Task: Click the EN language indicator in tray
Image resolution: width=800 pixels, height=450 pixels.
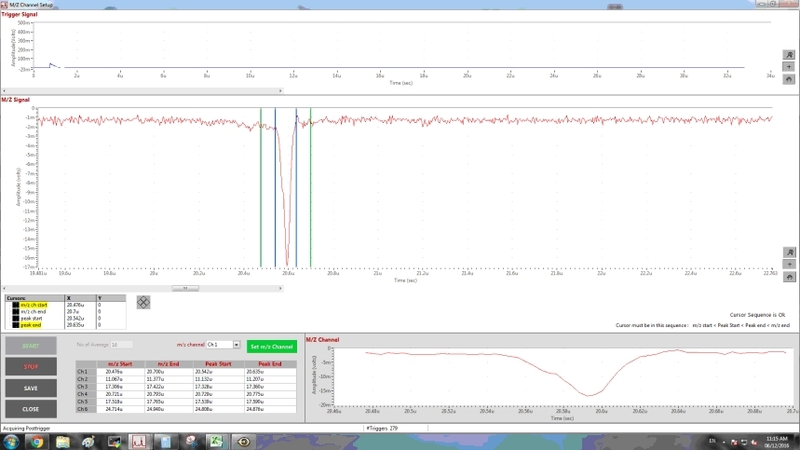Action: coord(712,441)
